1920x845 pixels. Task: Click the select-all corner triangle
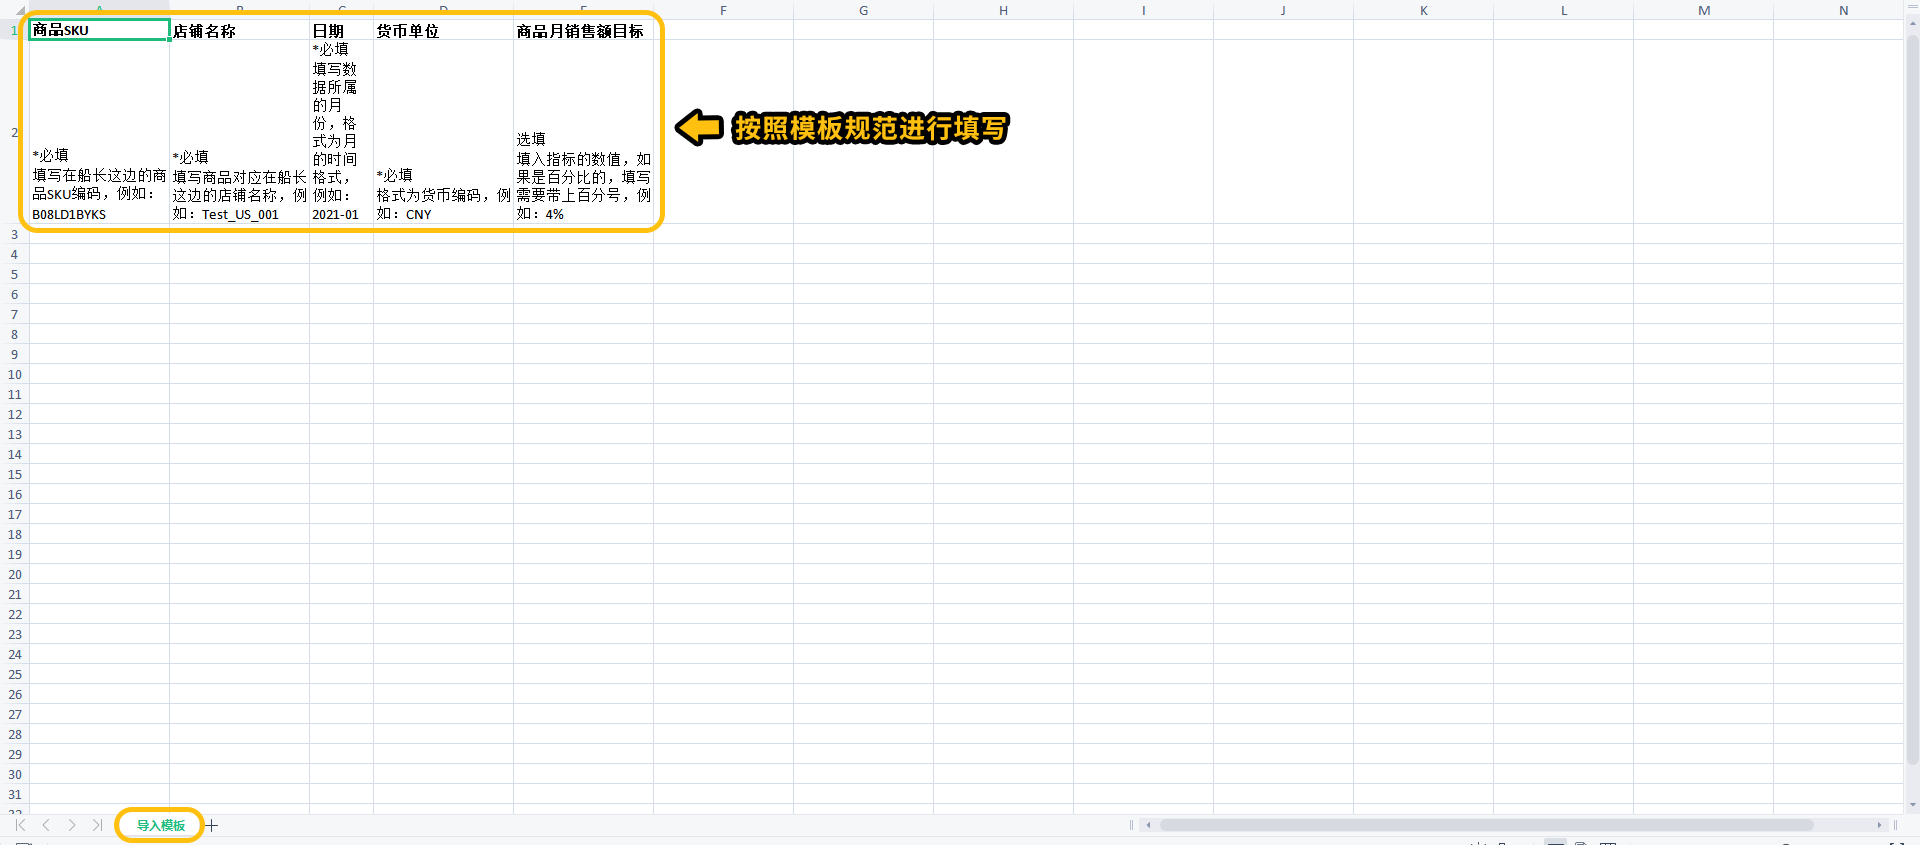(20, 10)
